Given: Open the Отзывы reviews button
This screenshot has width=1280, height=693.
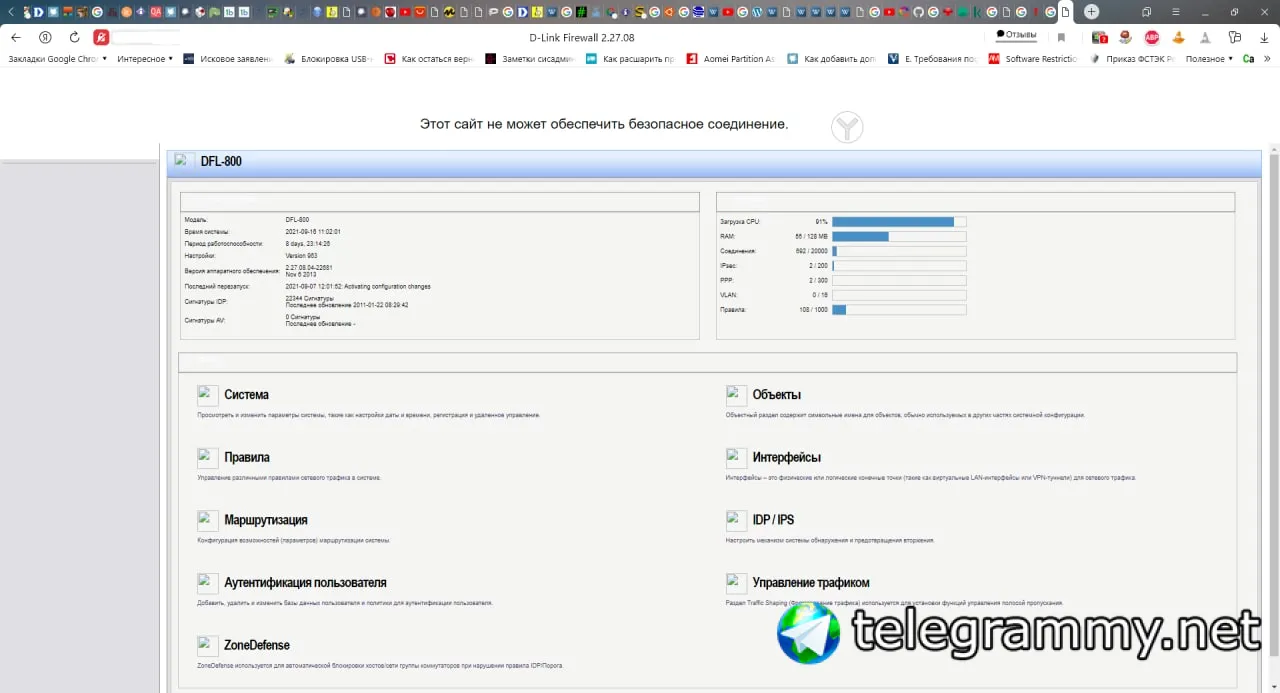Looking at the screenshot, I should click(x=1016, y=35).
